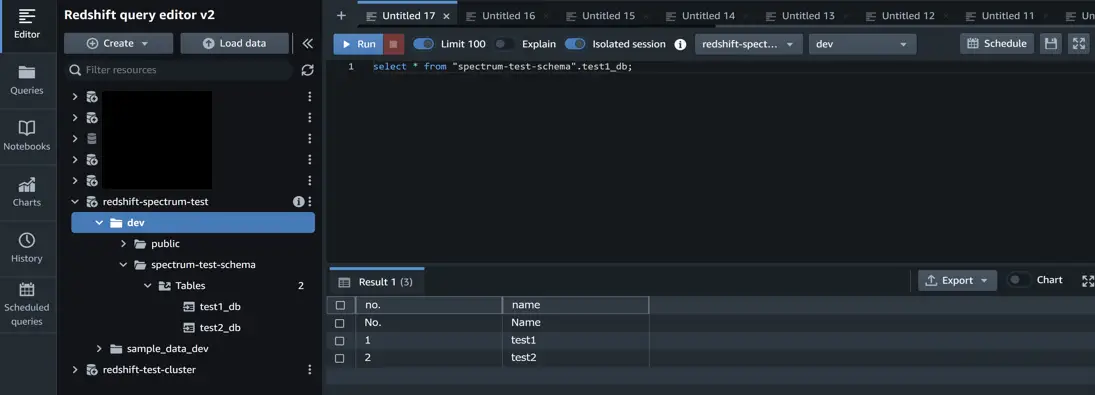This screenshot has width=1095, height=395.
Task: Click the redshift-test-cluster cluster icon
Action: pos(91,369)
